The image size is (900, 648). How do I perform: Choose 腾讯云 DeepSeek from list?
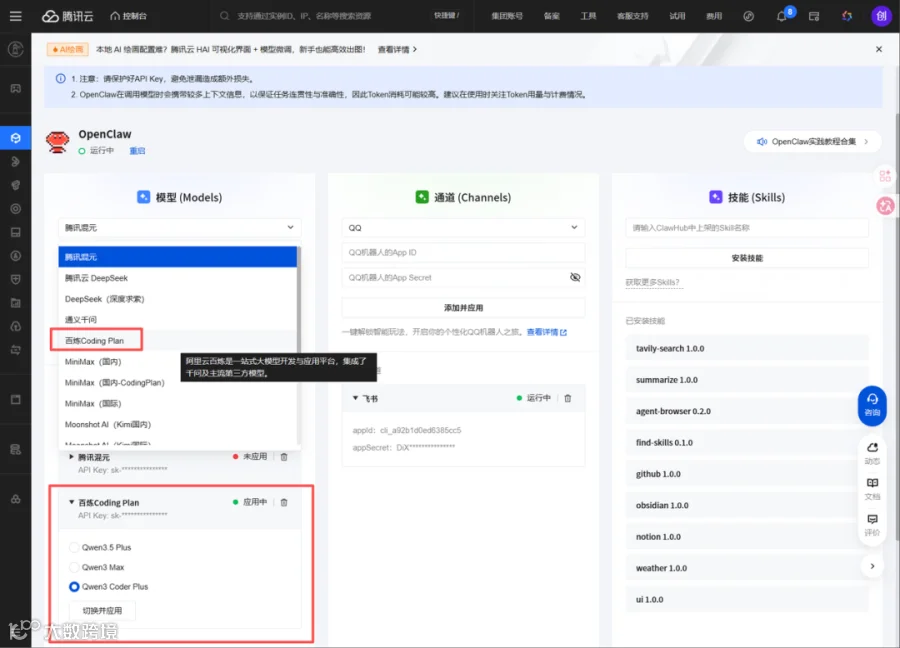tap(177, 278)
